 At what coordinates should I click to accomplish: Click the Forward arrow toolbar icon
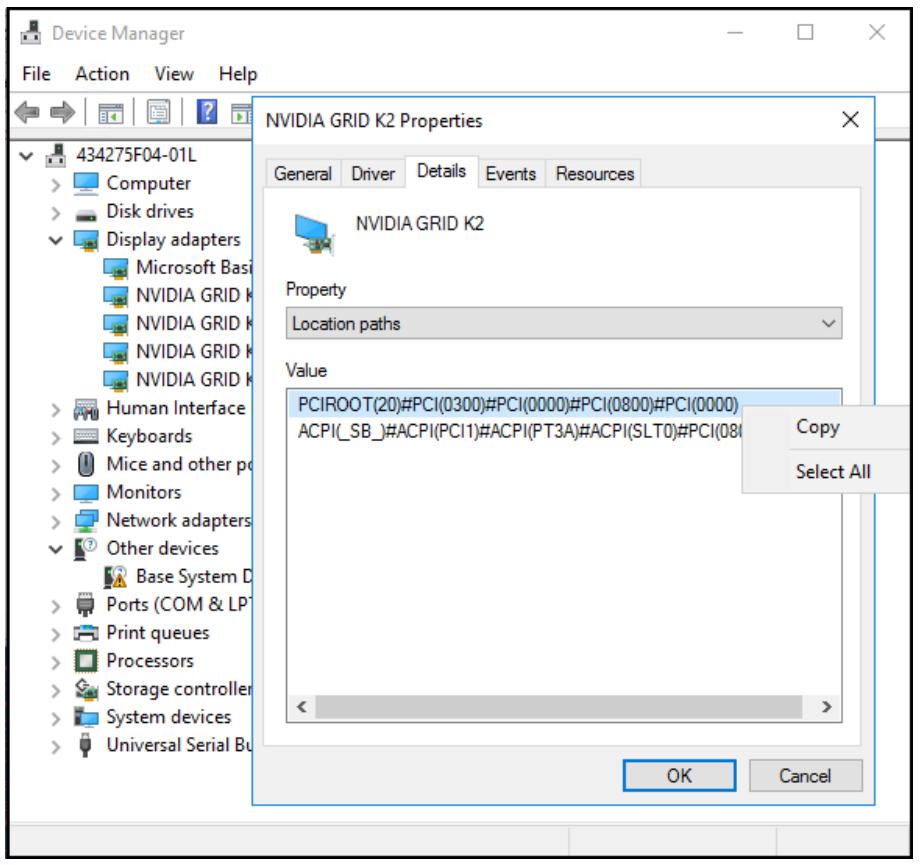(62, 112)
